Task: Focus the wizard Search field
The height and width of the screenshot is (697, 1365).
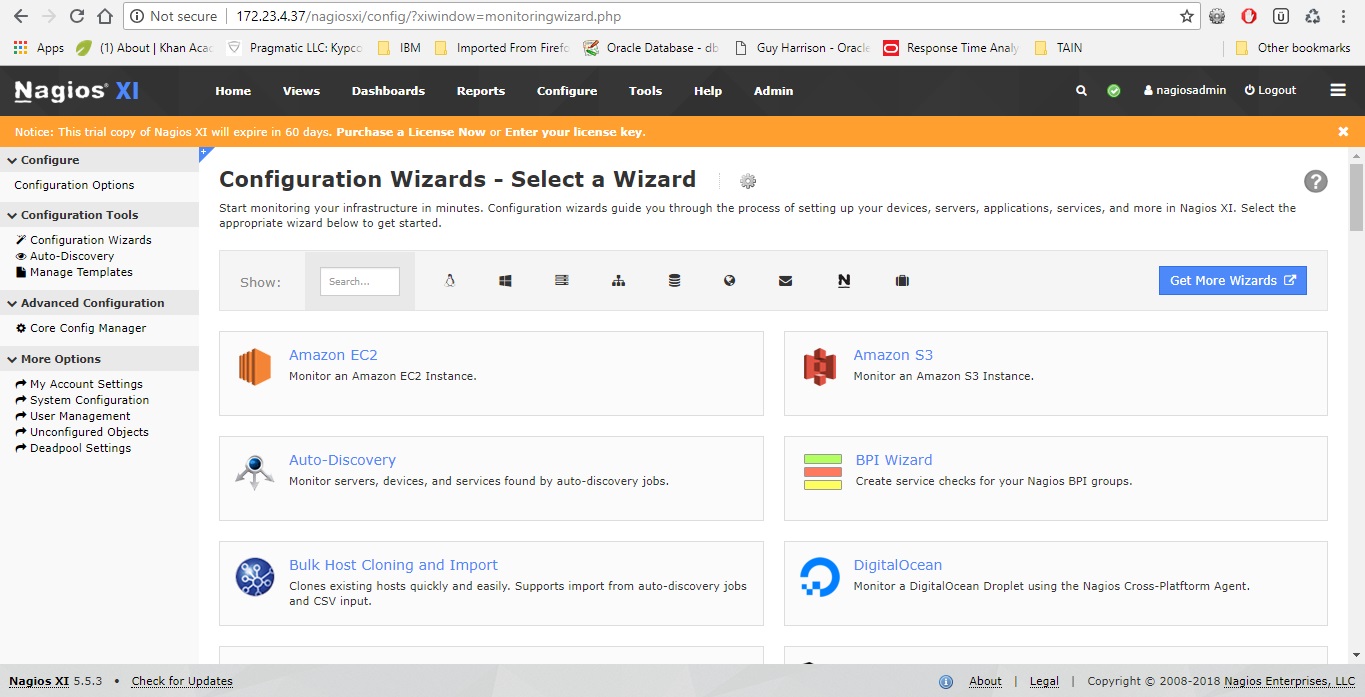Action: click(x=360, y=281)
